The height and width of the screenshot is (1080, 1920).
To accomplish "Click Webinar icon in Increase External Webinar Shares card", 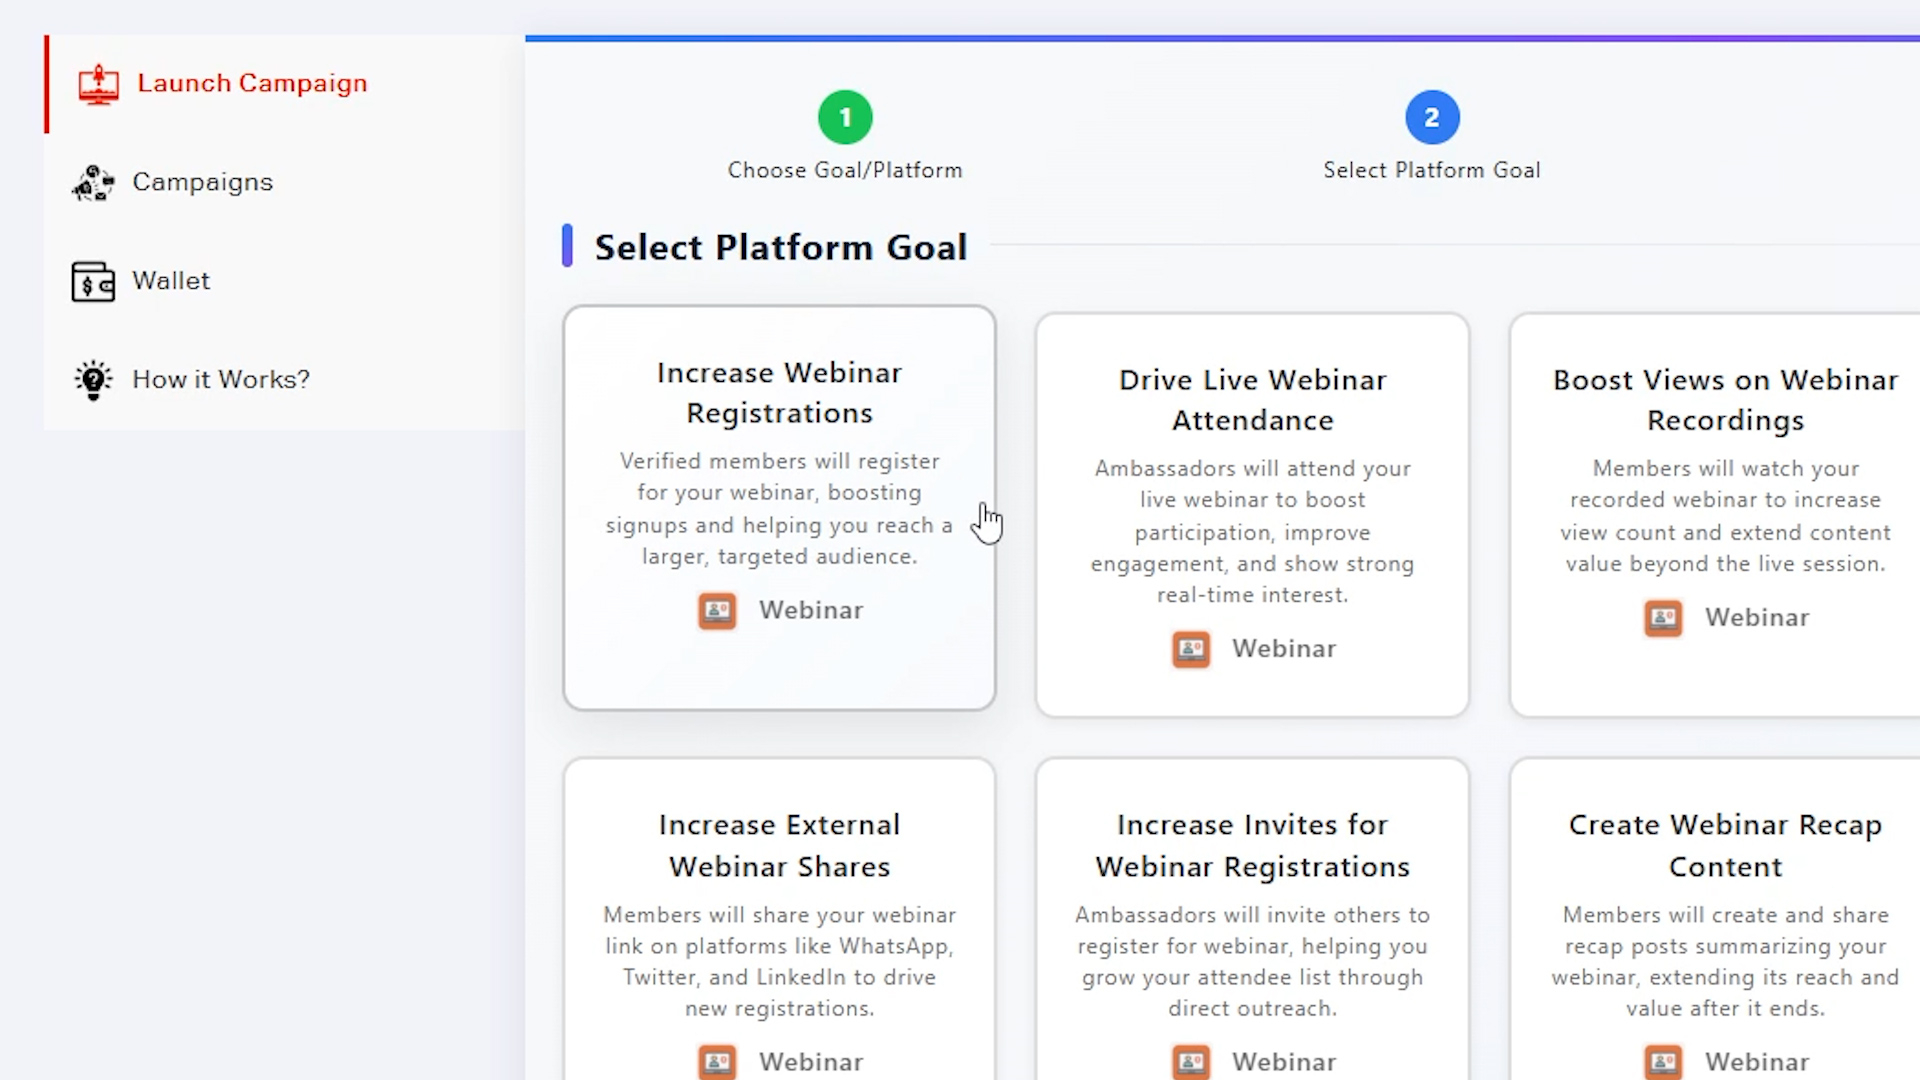I will point(717,1062).
